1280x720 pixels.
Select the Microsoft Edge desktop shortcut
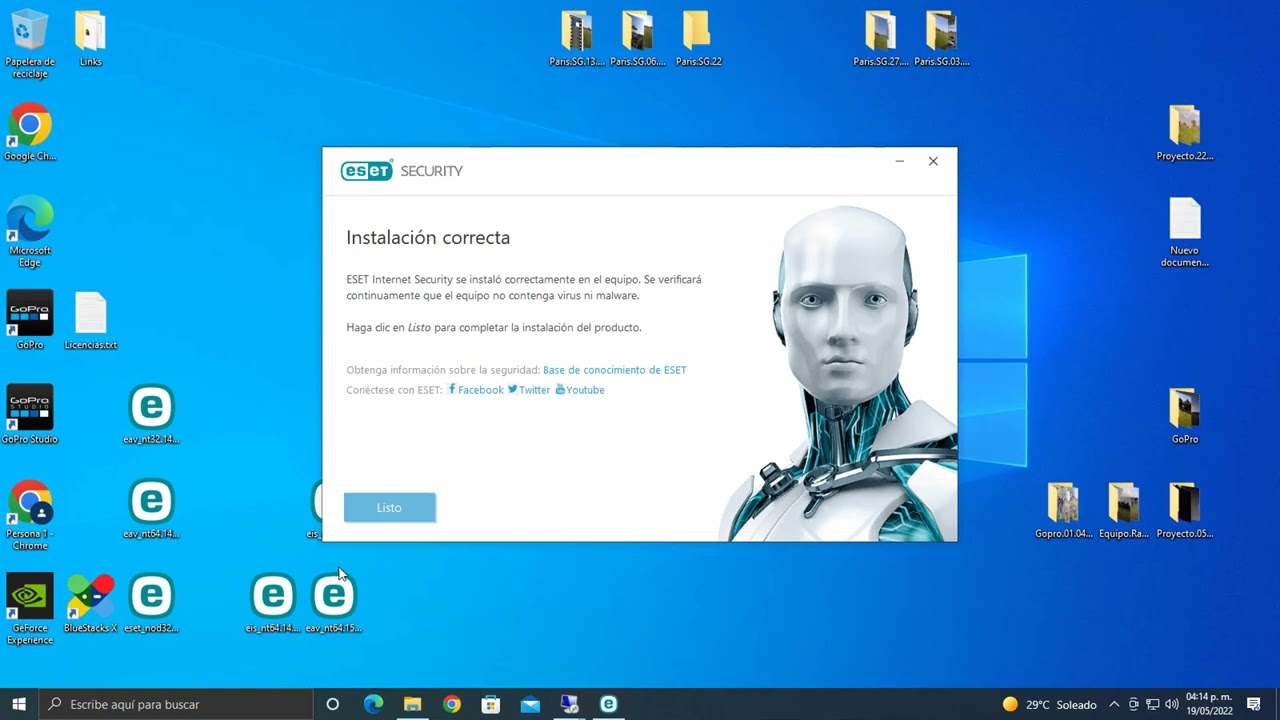(x=30, y=232)
